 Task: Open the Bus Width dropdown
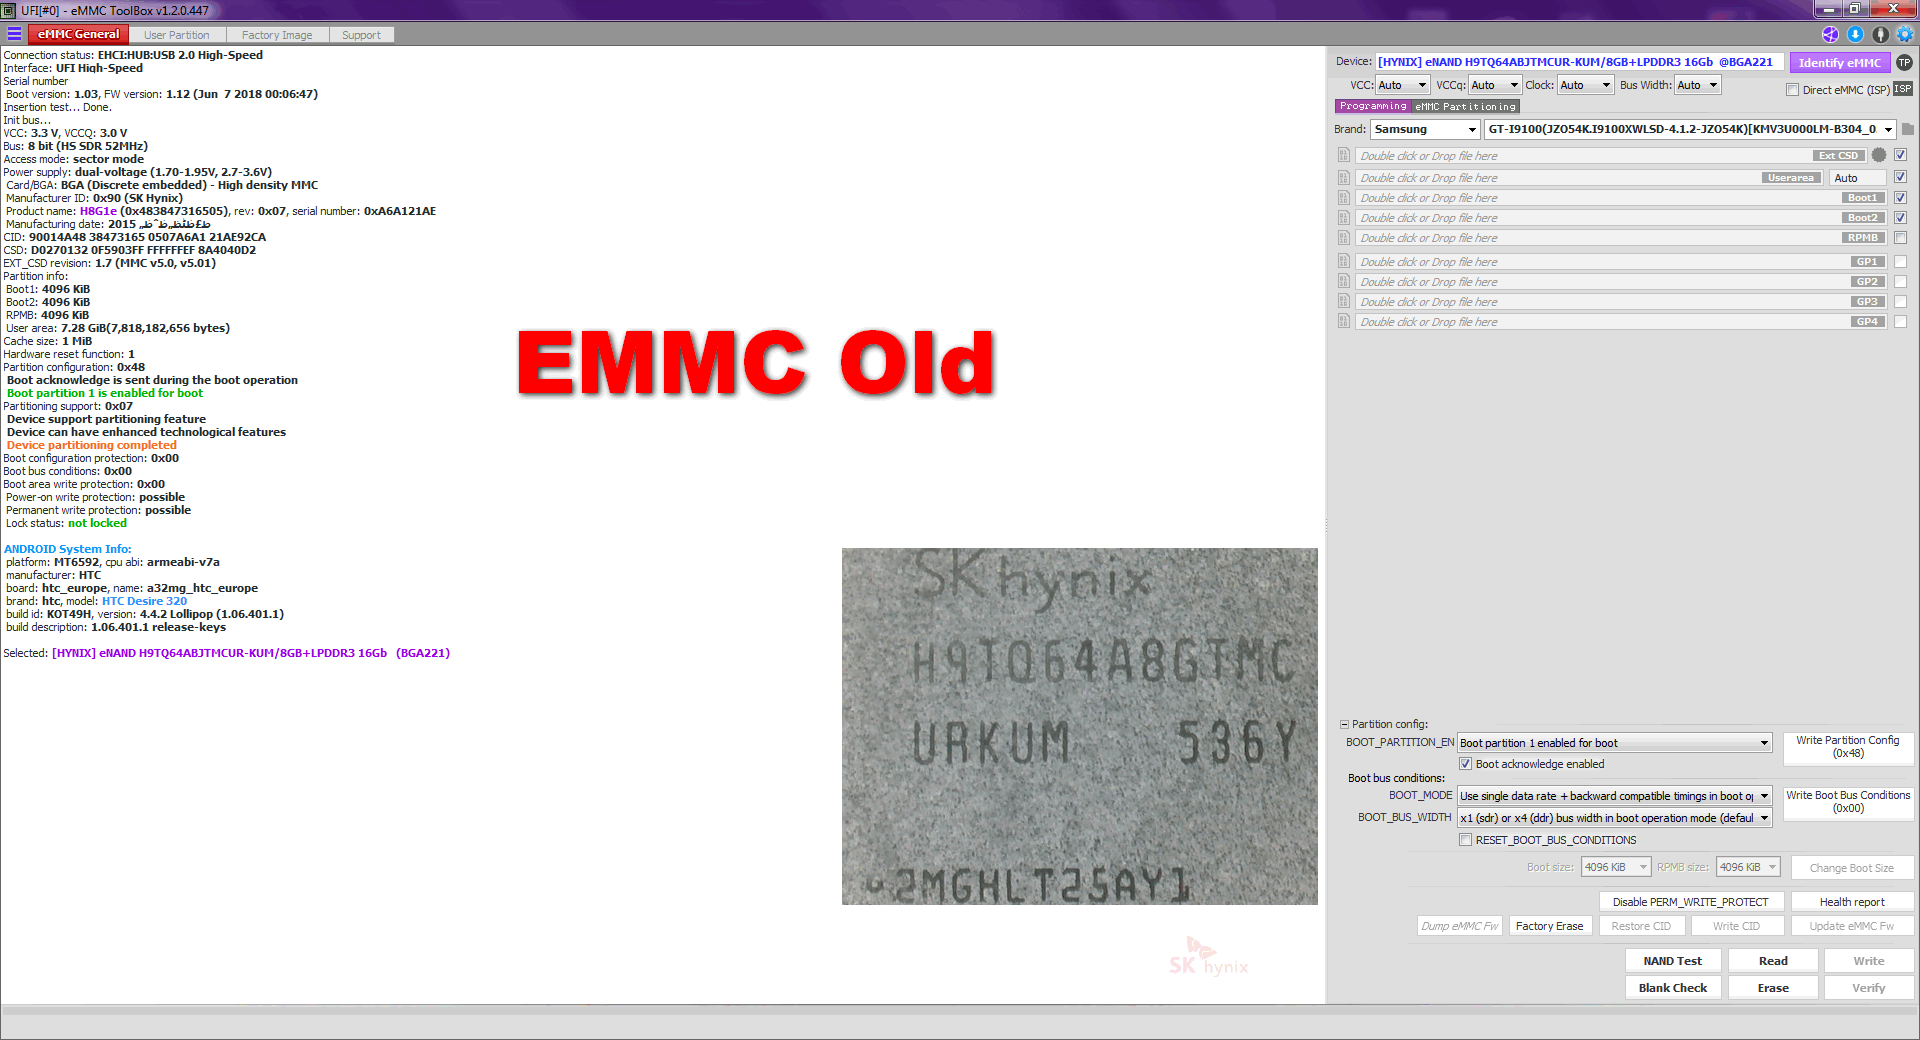pos(1698,85)
